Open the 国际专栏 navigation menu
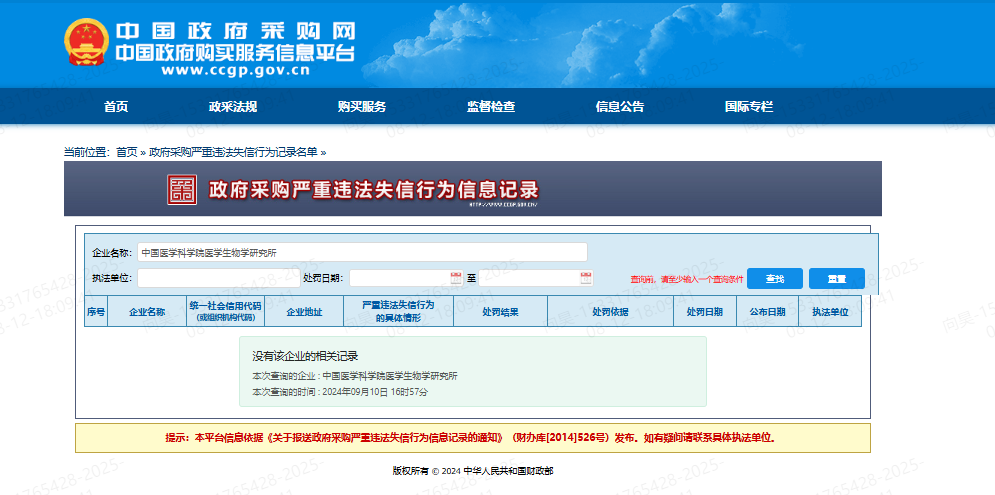This screenshot has height=495, width=995. (749, 107)
